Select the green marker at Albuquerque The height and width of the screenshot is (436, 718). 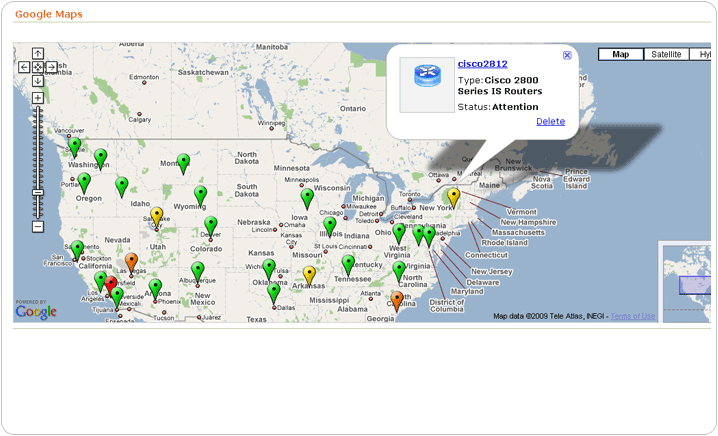pyautogui.click(x=198, y=272)
